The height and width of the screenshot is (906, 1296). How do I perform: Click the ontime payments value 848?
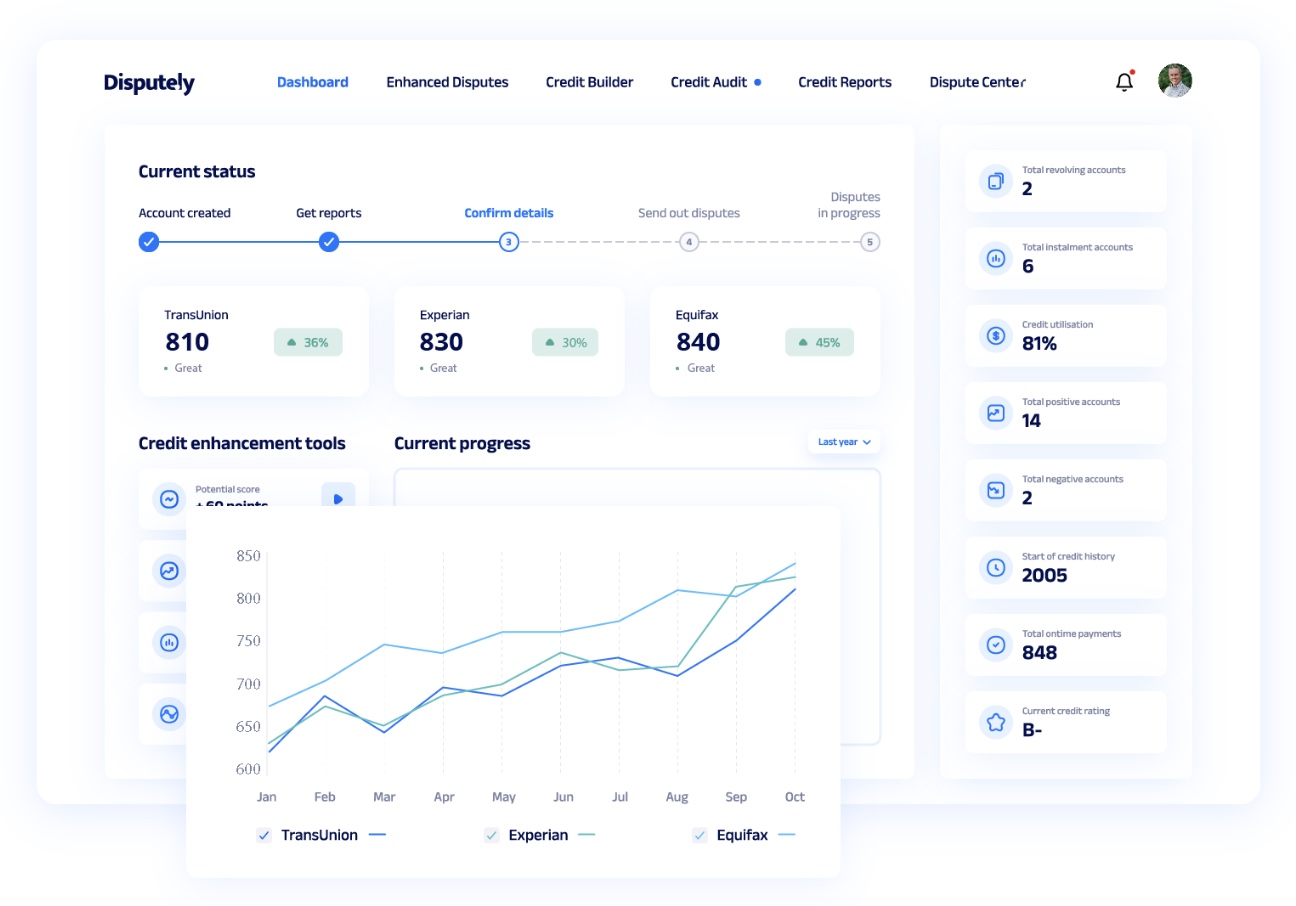pyautogui.click(x=1039, y=653)
